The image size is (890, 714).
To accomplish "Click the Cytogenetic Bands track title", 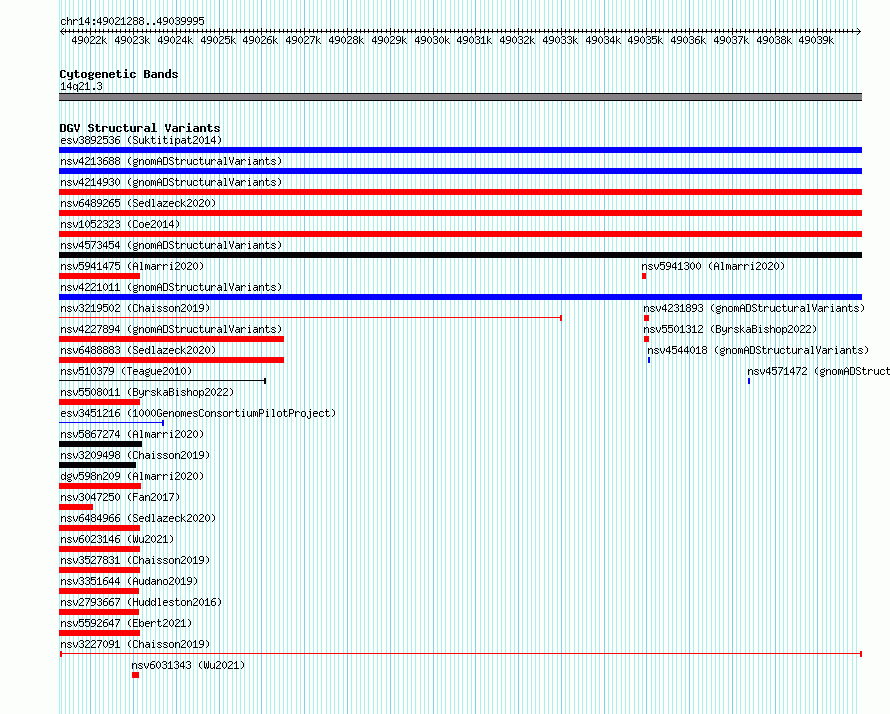I will [x=119, y=74].
